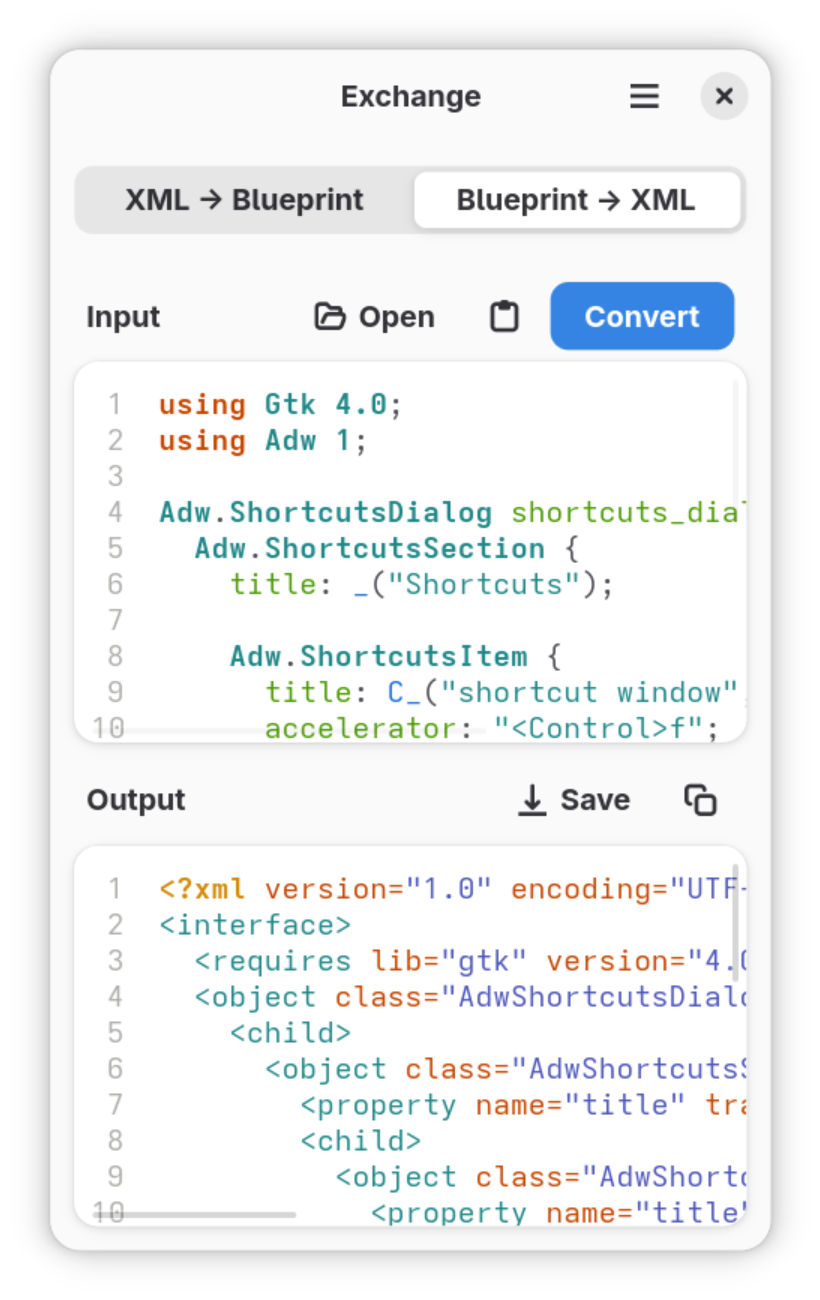
Task: Click the Convert button
Action: (642, 317)
